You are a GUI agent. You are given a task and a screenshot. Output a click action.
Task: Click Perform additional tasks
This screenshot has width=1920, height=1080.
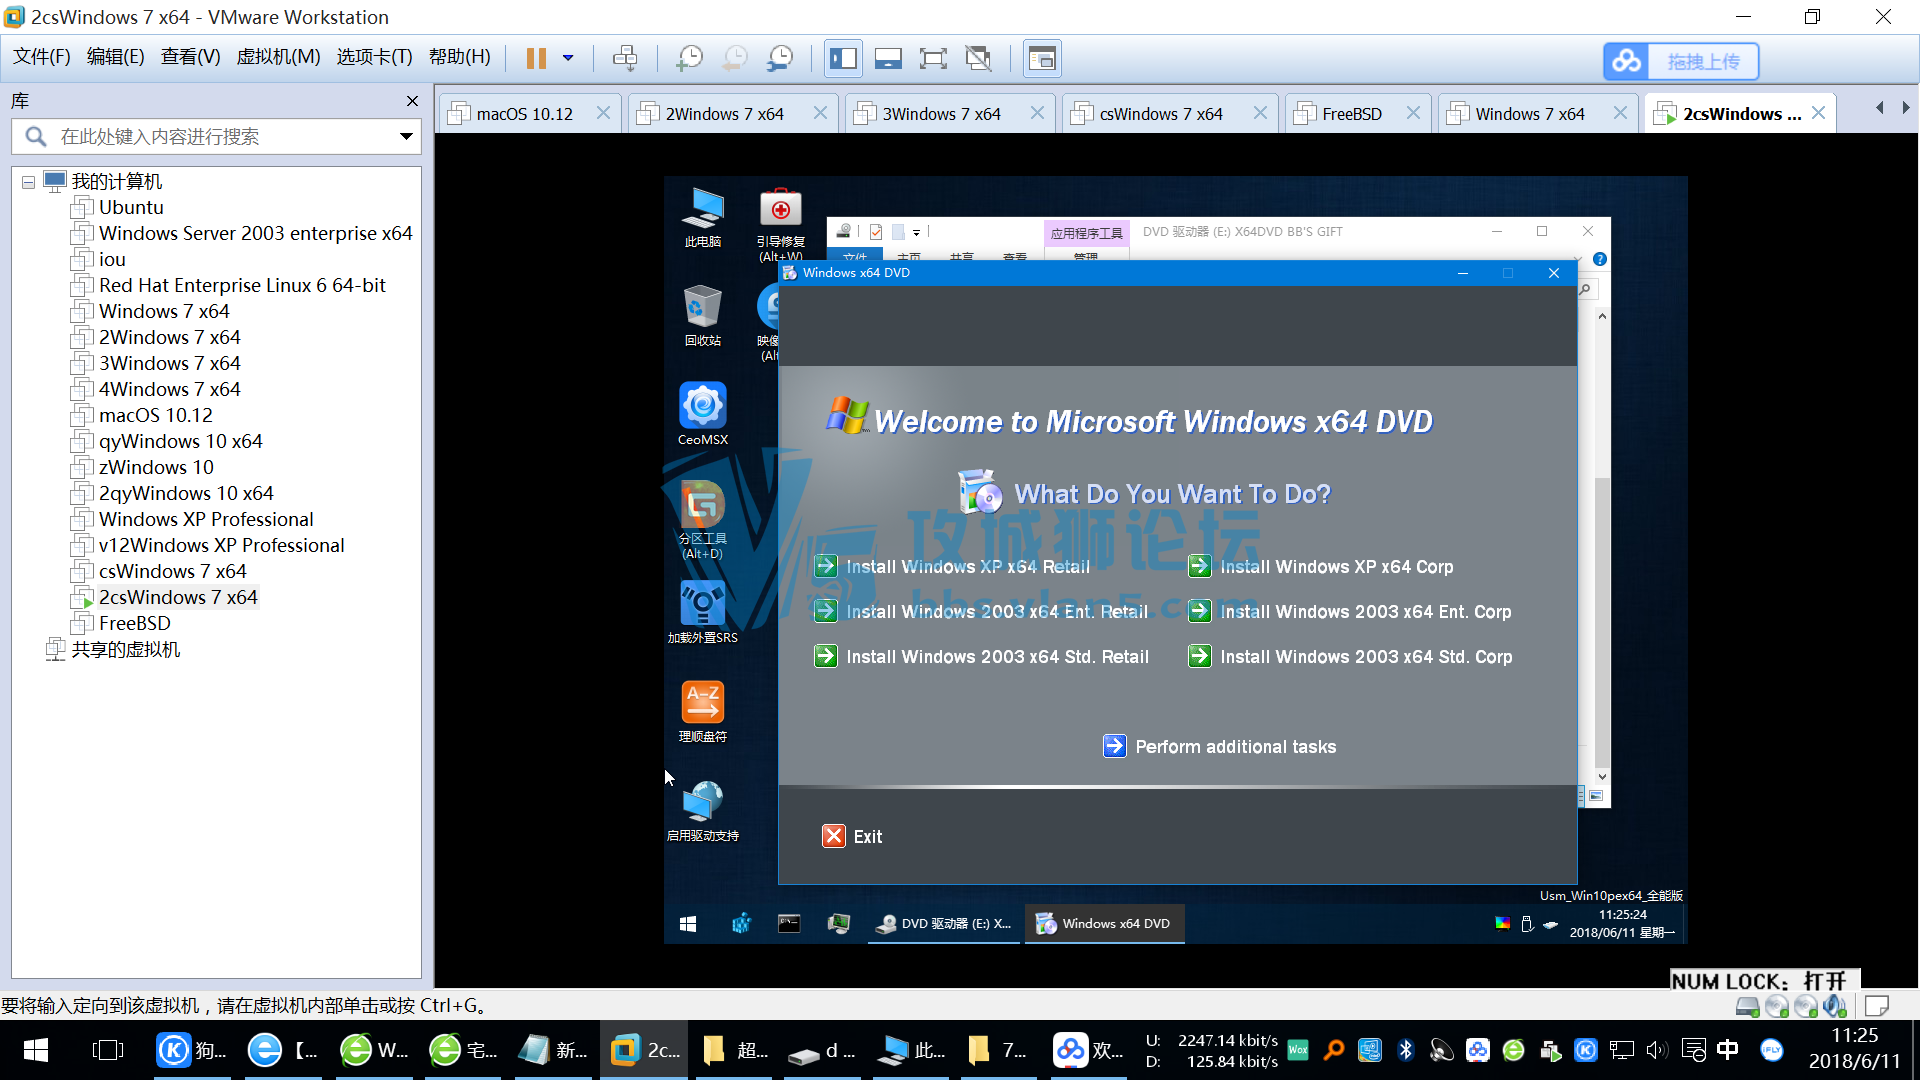(x=1220, y=747)
